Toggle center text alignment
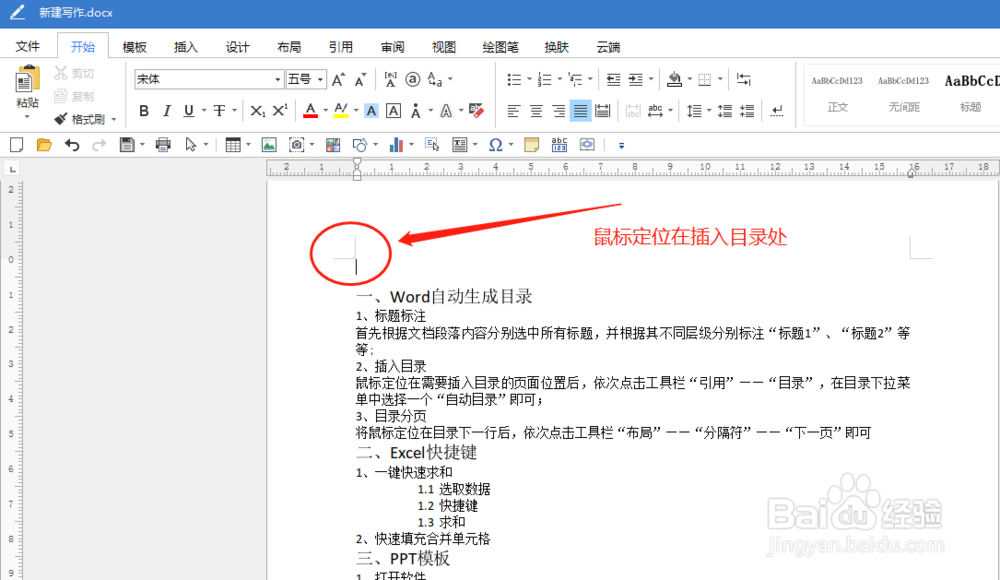This screenshot has width=1000, height=580. click(536, 110)
